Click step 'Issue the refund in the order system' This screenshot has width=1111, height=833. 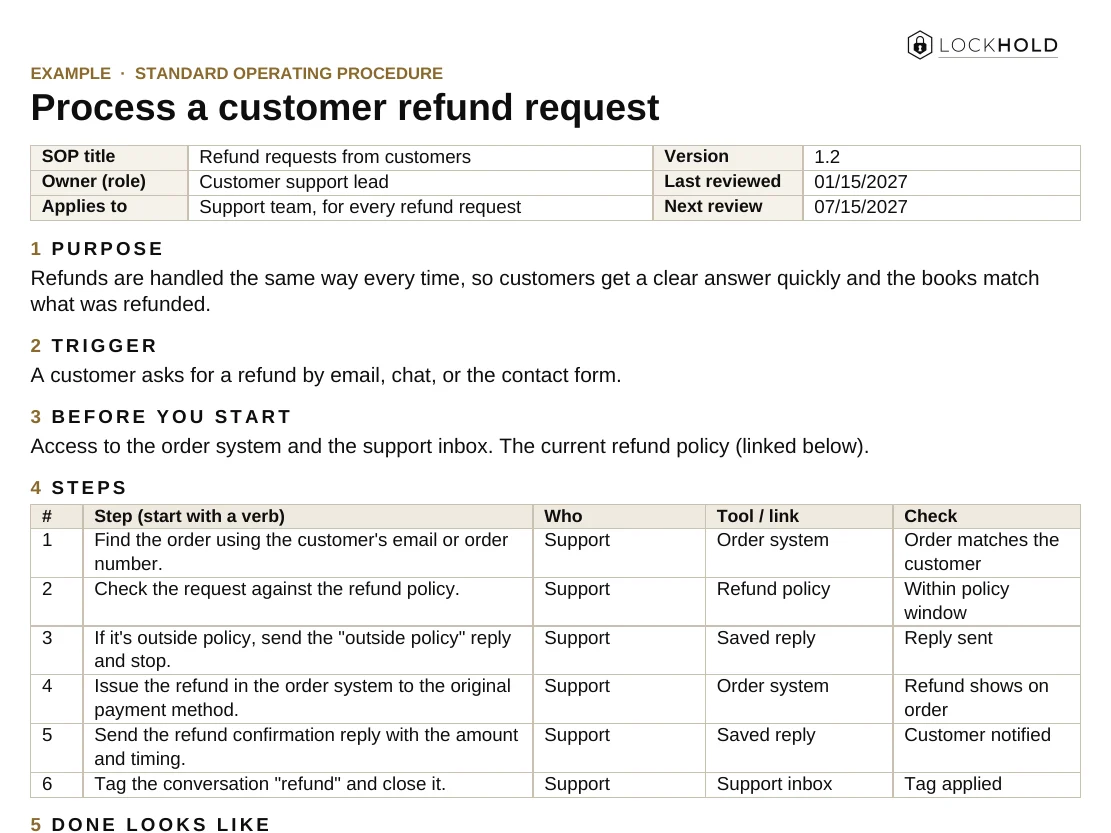308,698
